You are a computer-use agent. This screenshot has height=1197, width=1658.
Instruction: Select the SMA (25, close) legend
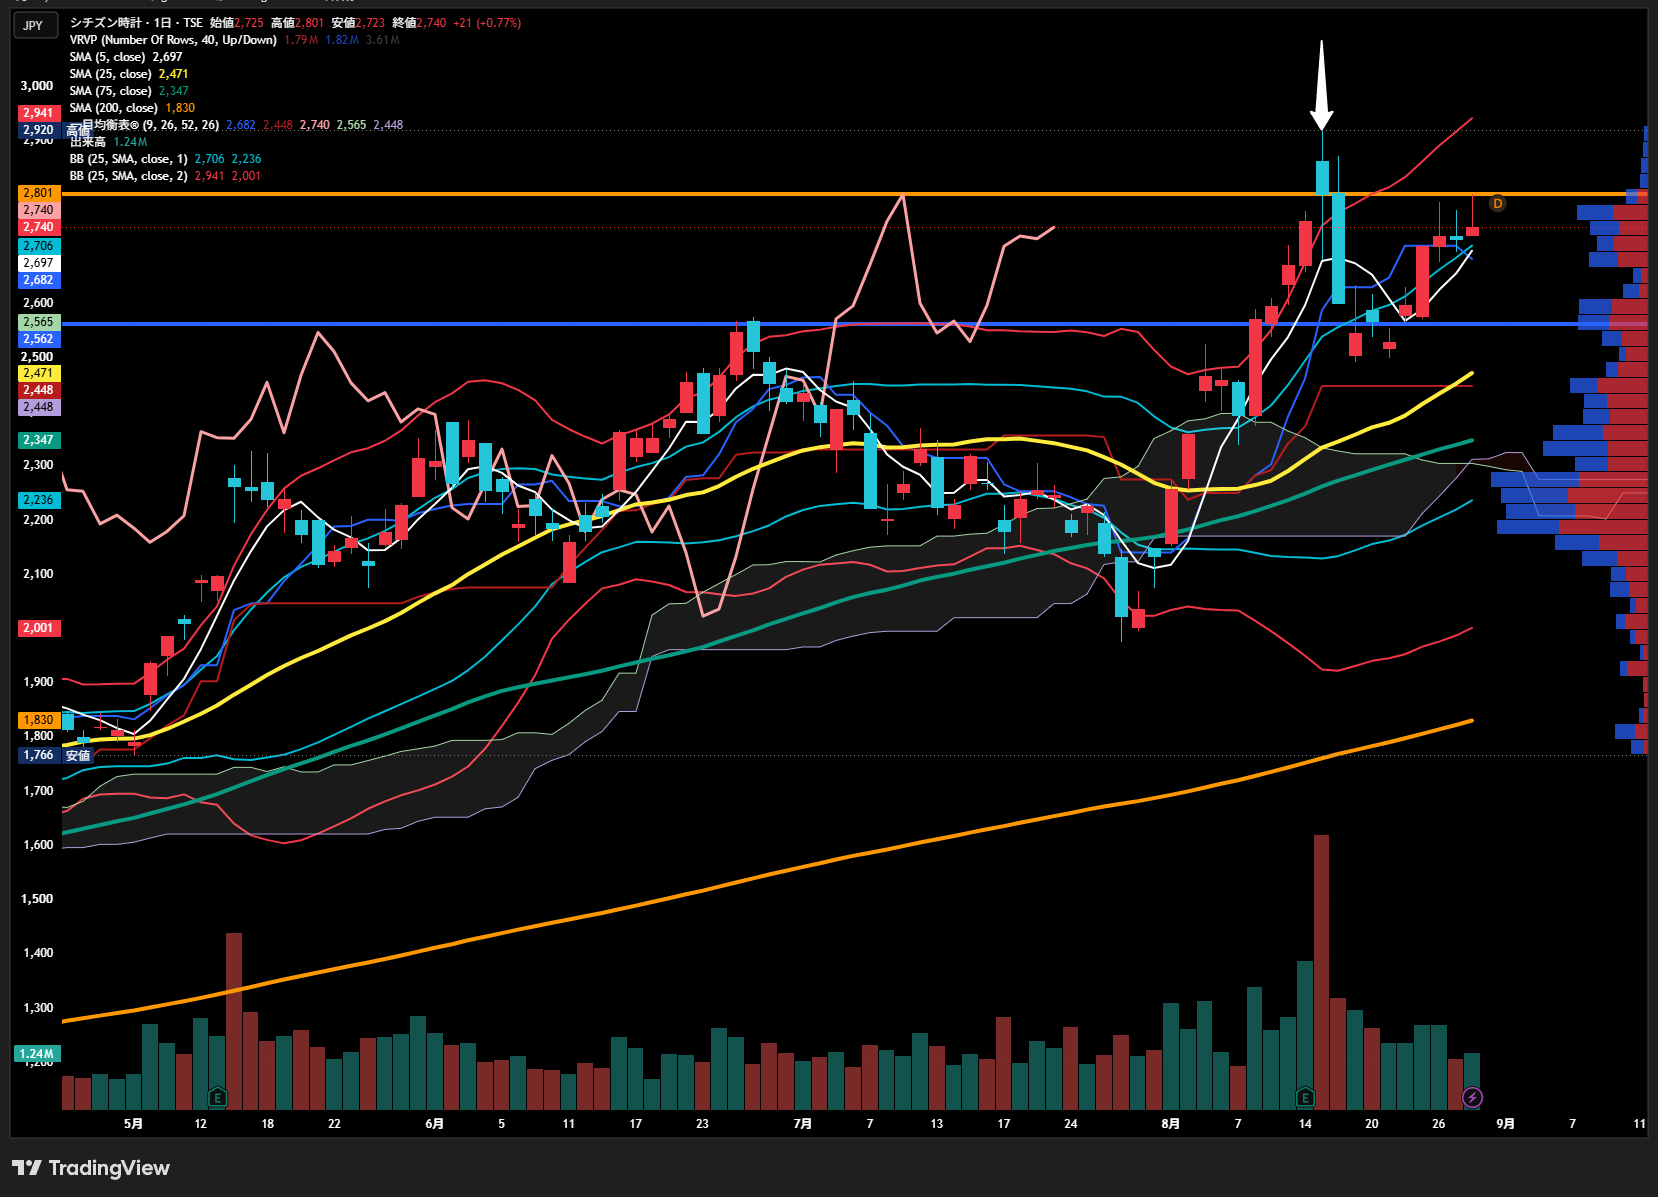[111, 74]
